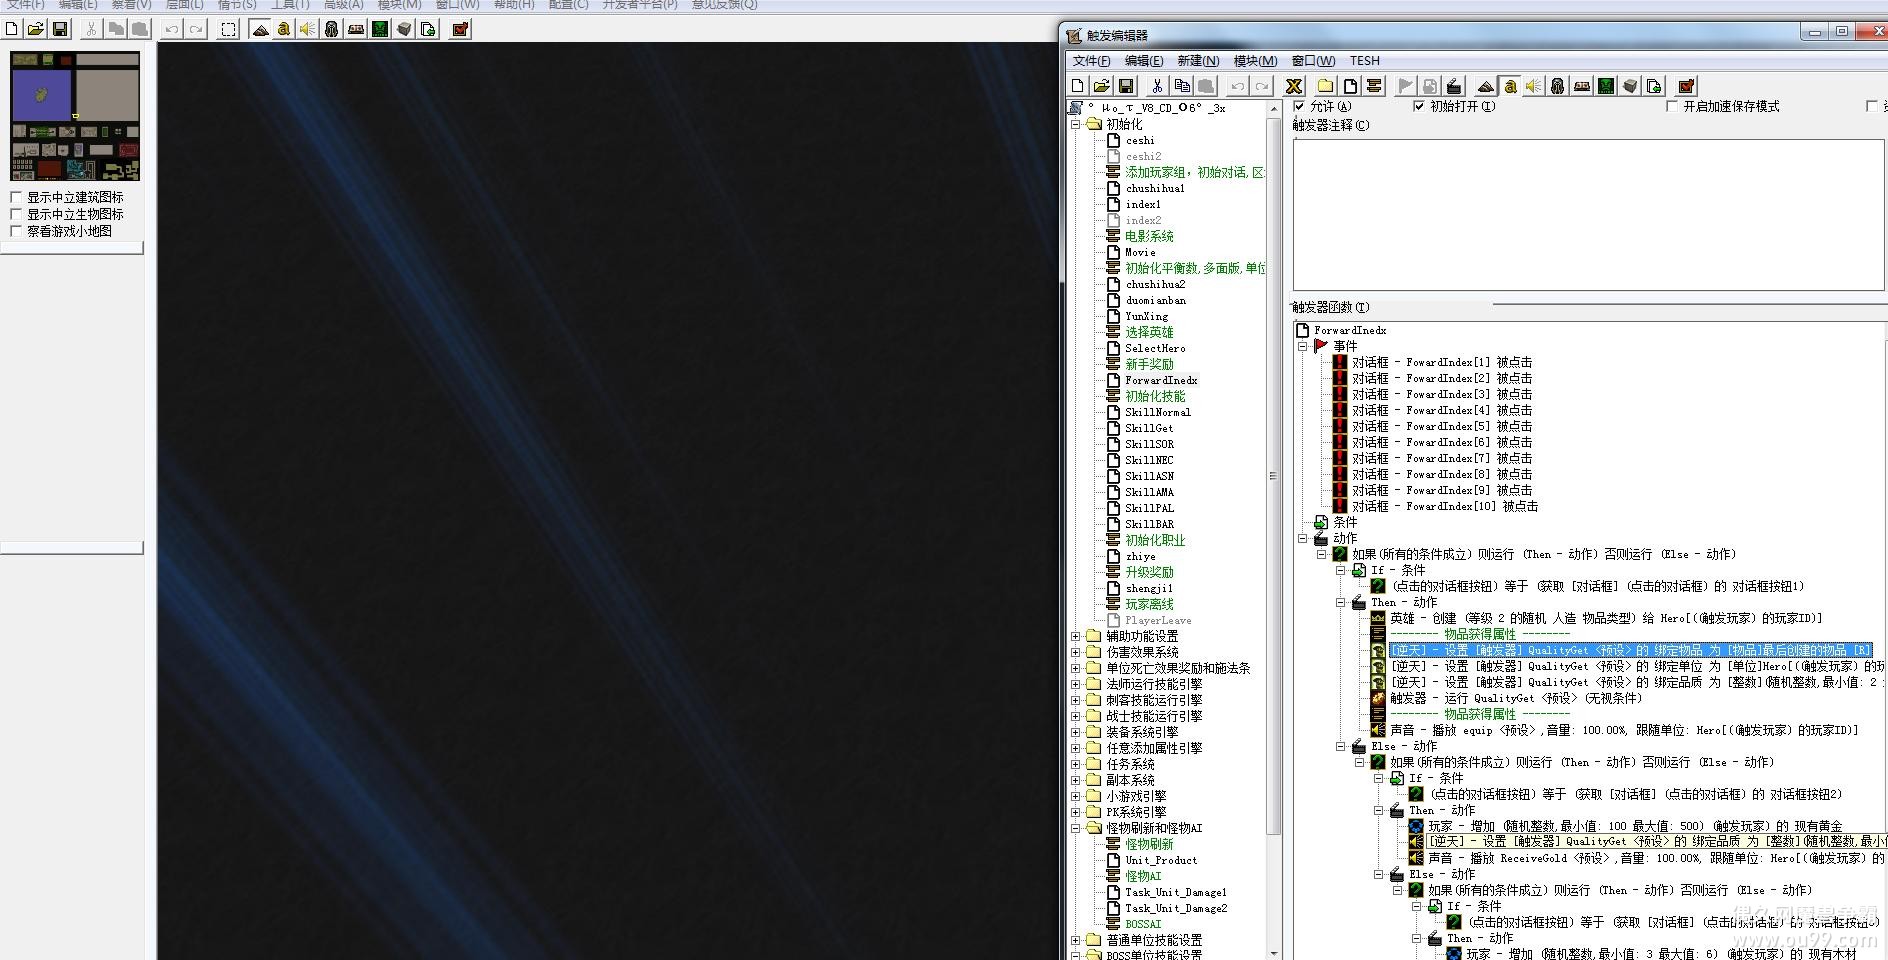The width and height of the screenshot is (1888, 960).
Task: Click trigger tree scrollbar up arrow
Action: [x=1273, y=108]
